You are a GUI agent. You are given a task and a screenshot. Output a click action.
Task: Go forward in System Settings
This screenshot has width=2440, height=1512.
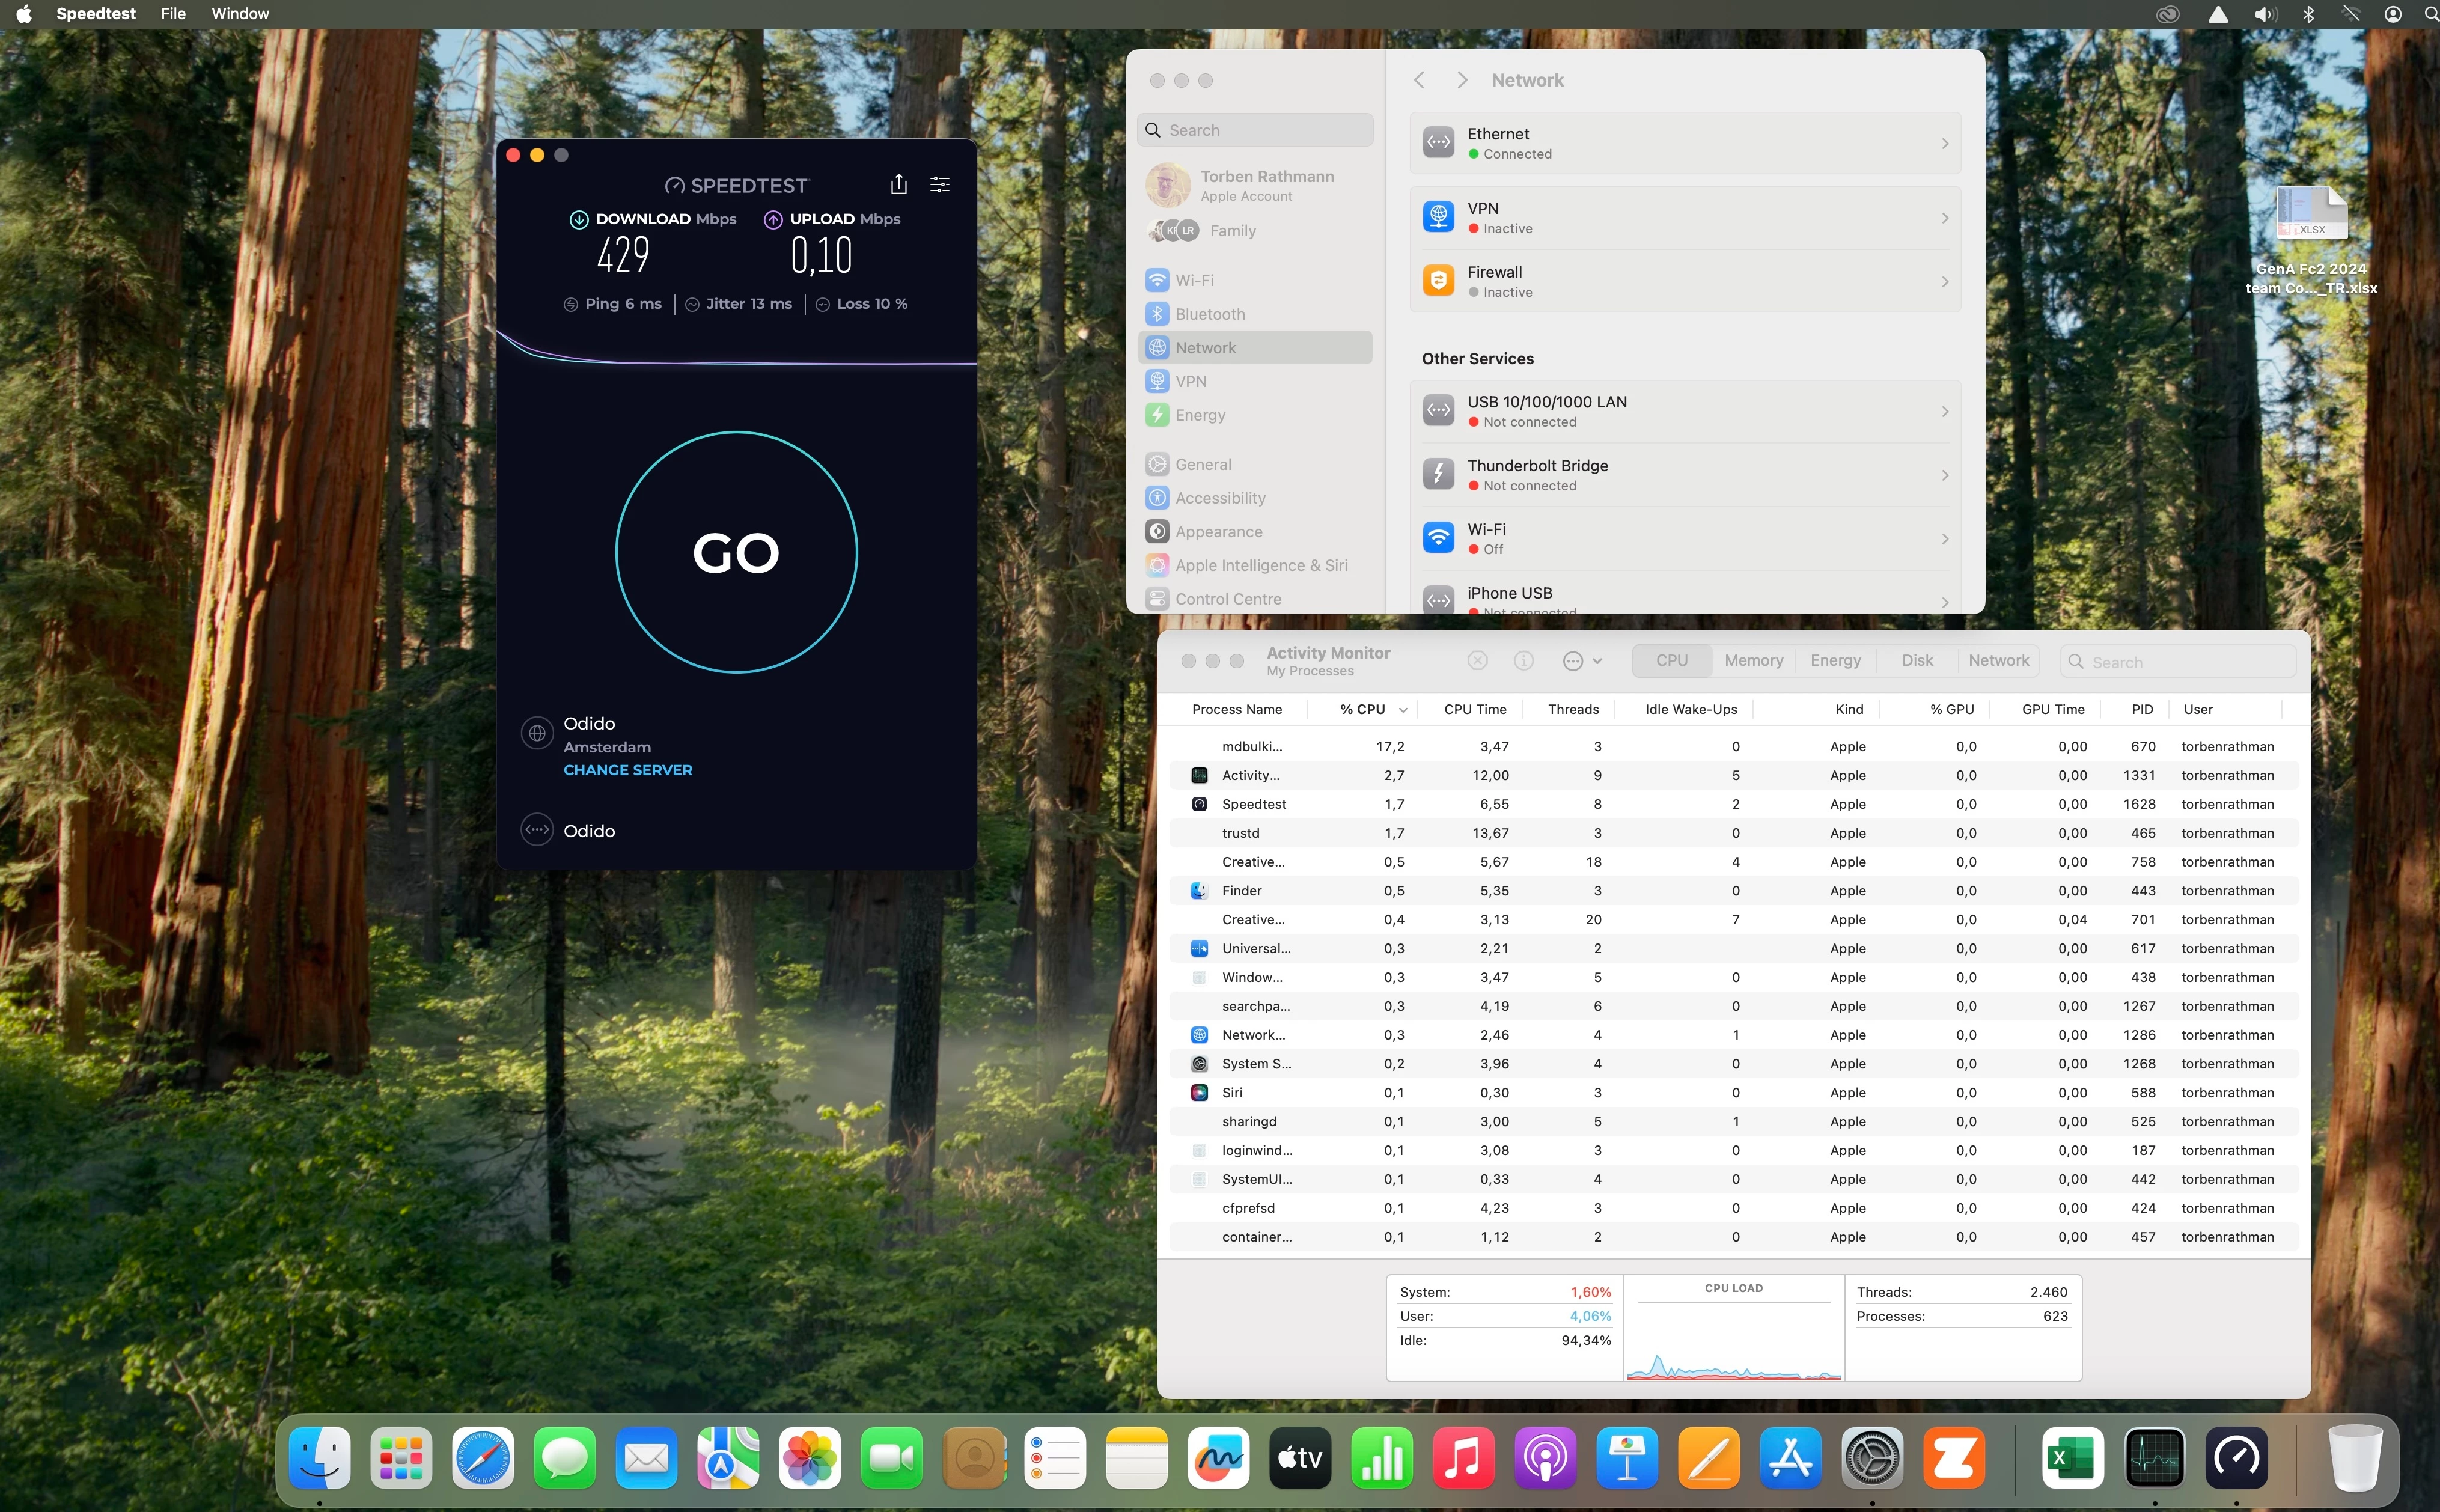click(1462, 80)
